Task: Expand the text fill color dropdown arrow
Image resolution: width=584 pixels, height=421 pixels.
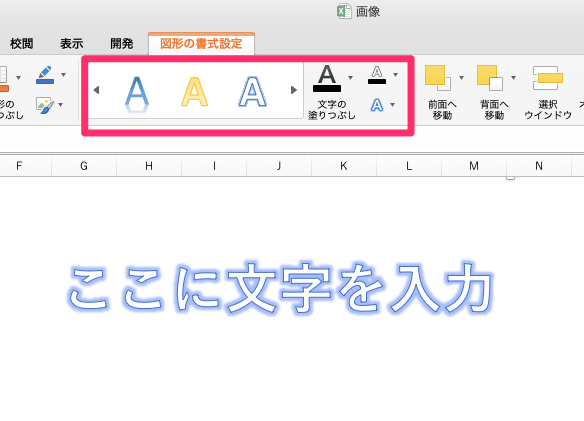Action: (x=350, y=77)
